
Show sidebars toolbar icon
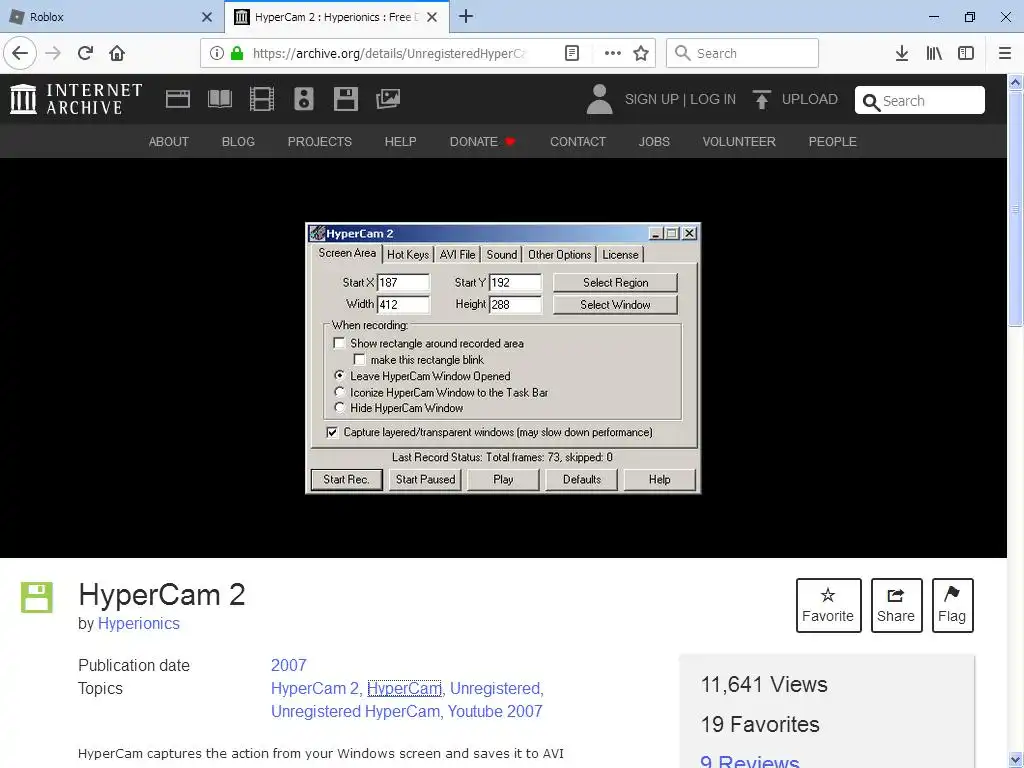pos(966,53)
